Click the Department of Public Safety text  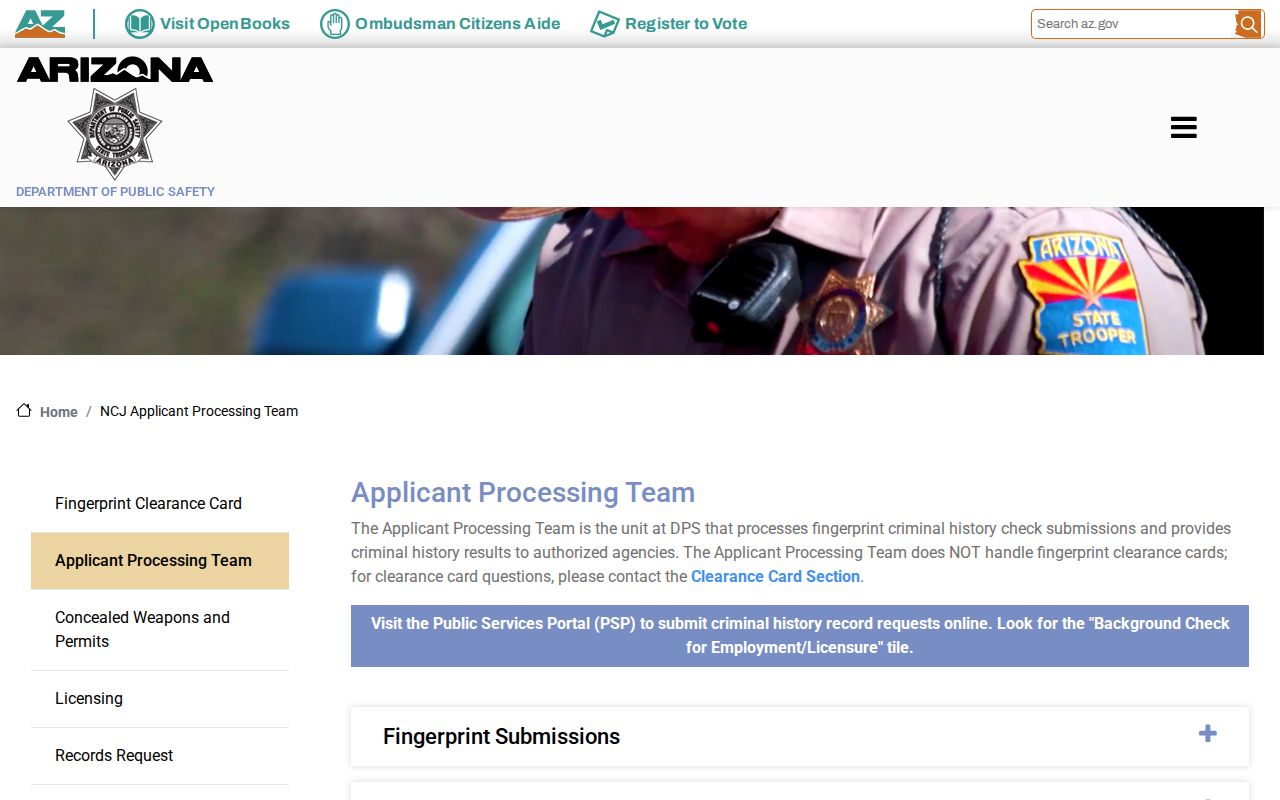(115, 191)
